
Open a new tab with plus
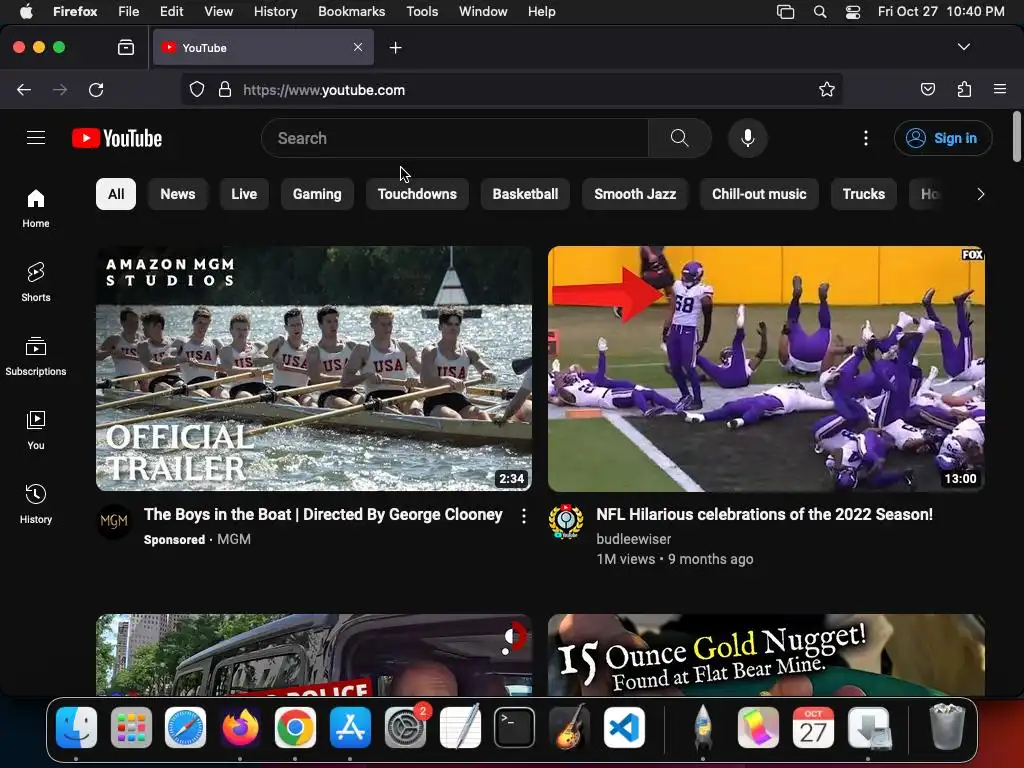coord(395,48)
